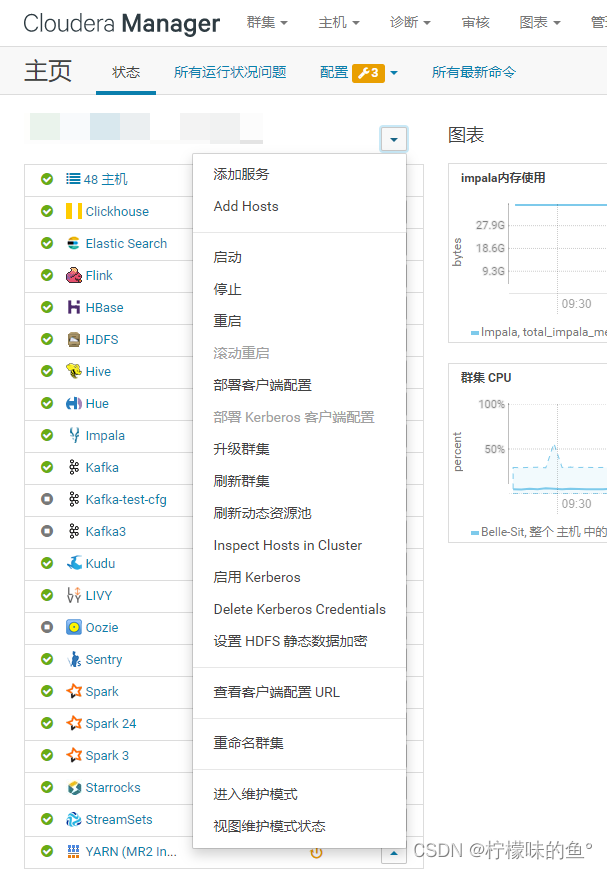Select 升级群集 menu entry

(299, 449)
